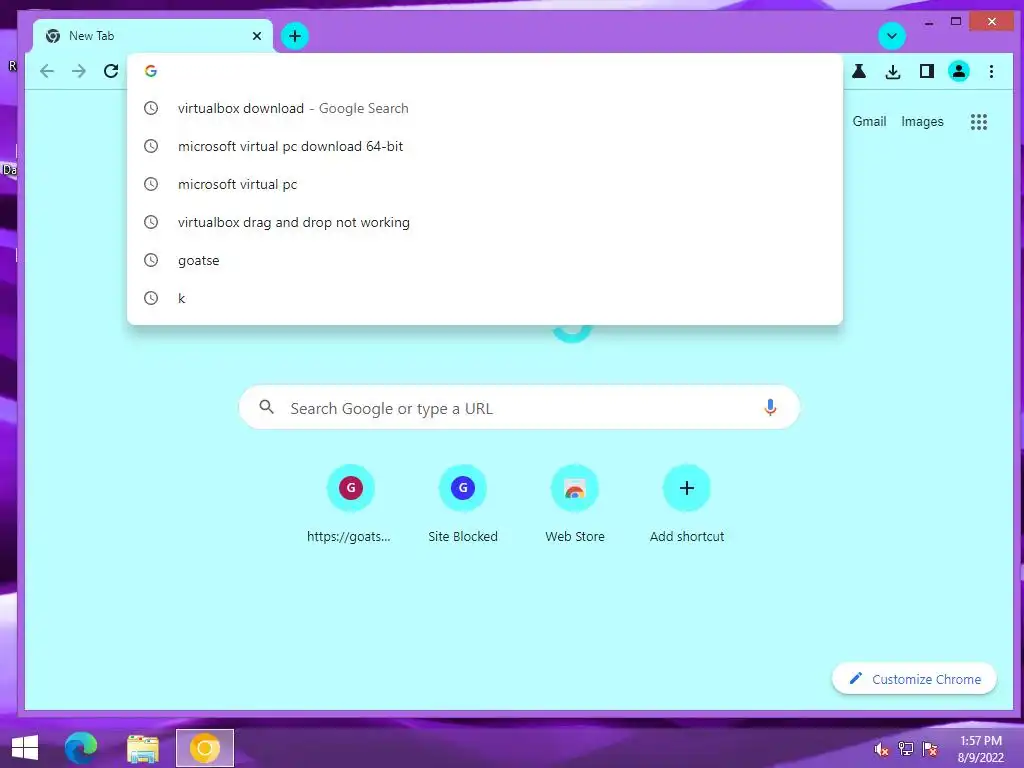The image size is (1024, 768).
Task: Open File Explorer from taskbar
Action: click(143, 748)
